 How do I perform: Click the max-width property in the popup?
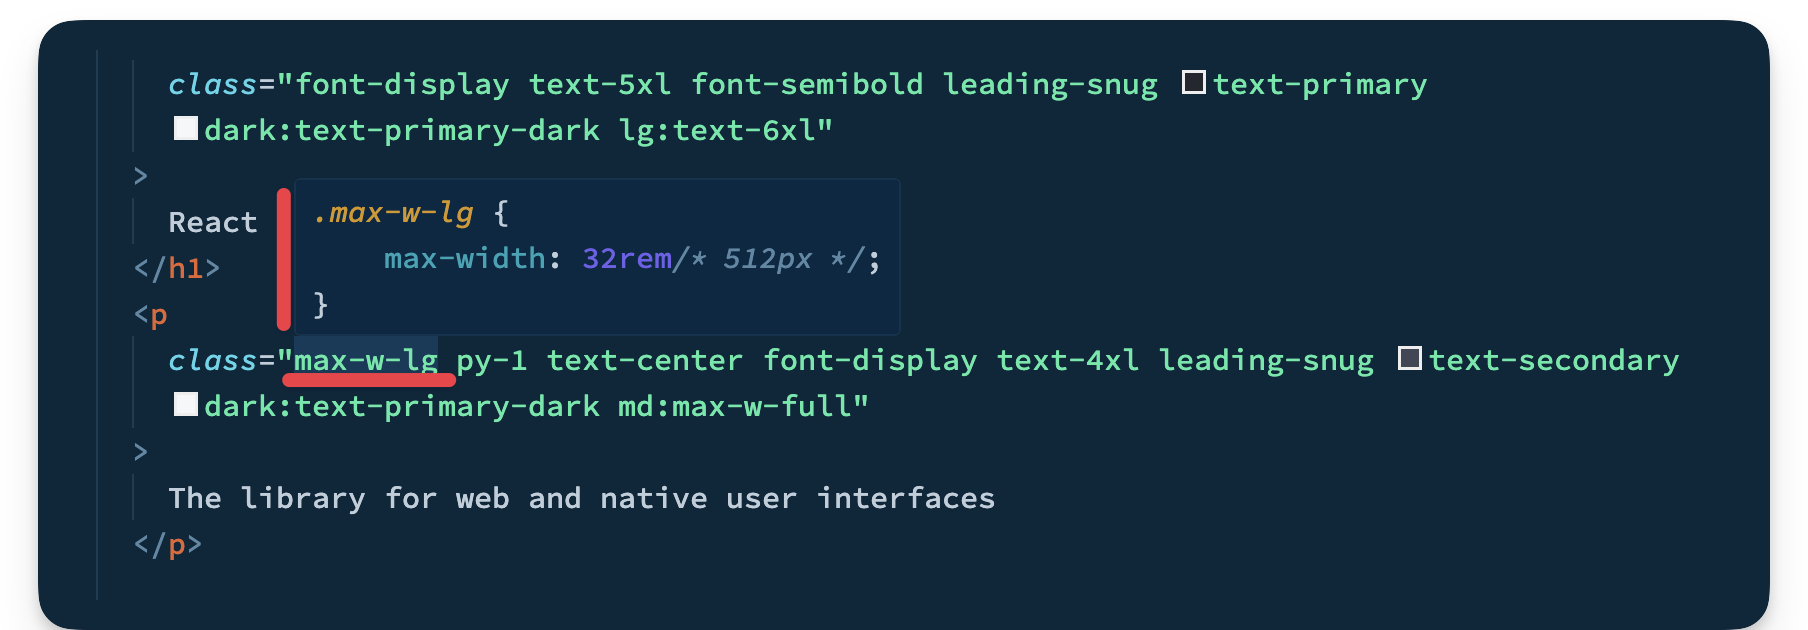(464, 259)
